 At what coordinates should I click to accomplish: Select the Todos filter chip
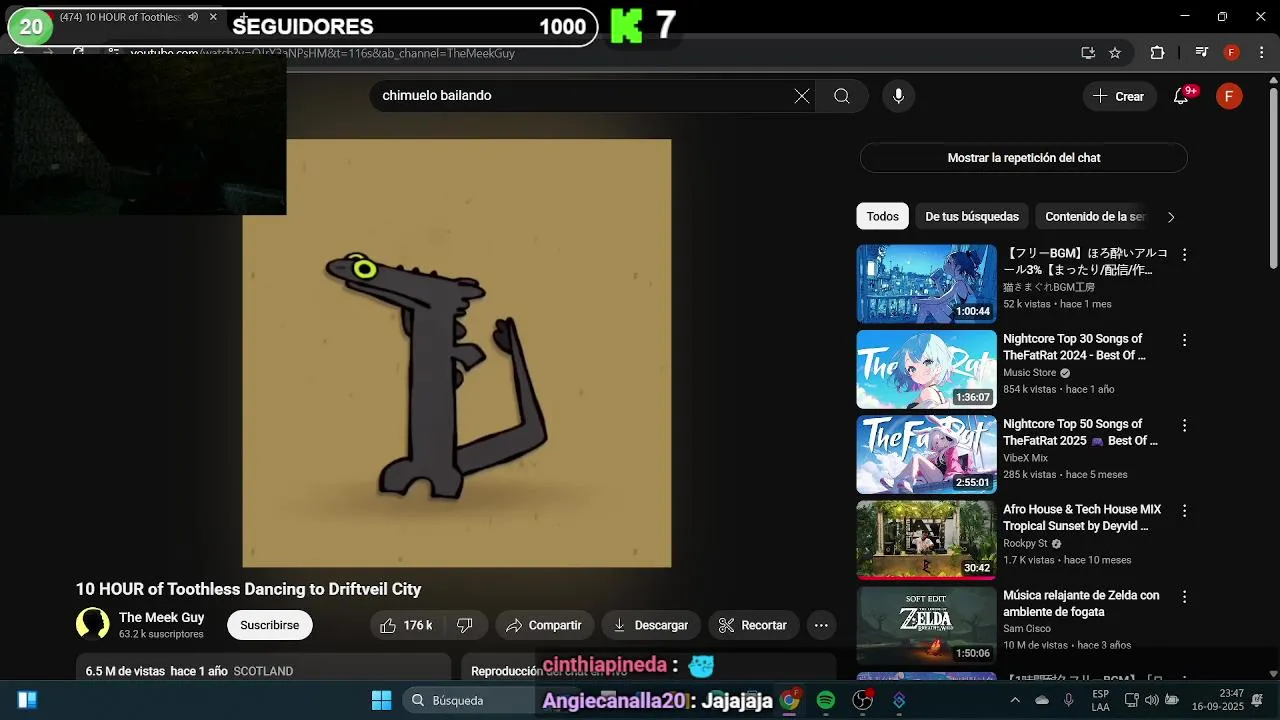click(882, 217)
